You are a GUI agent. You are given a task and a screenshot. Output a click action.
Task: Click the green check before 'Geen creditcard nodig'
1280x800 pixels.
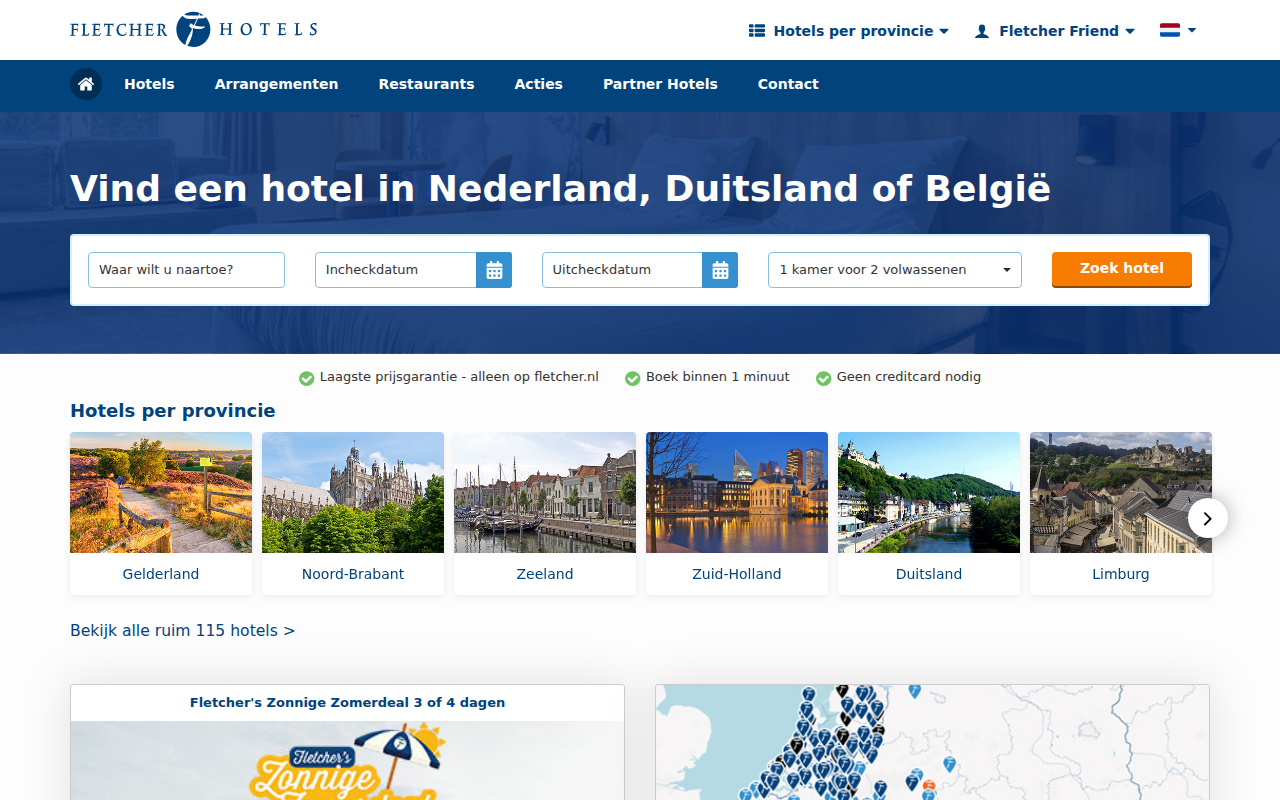tap(824, 378)
